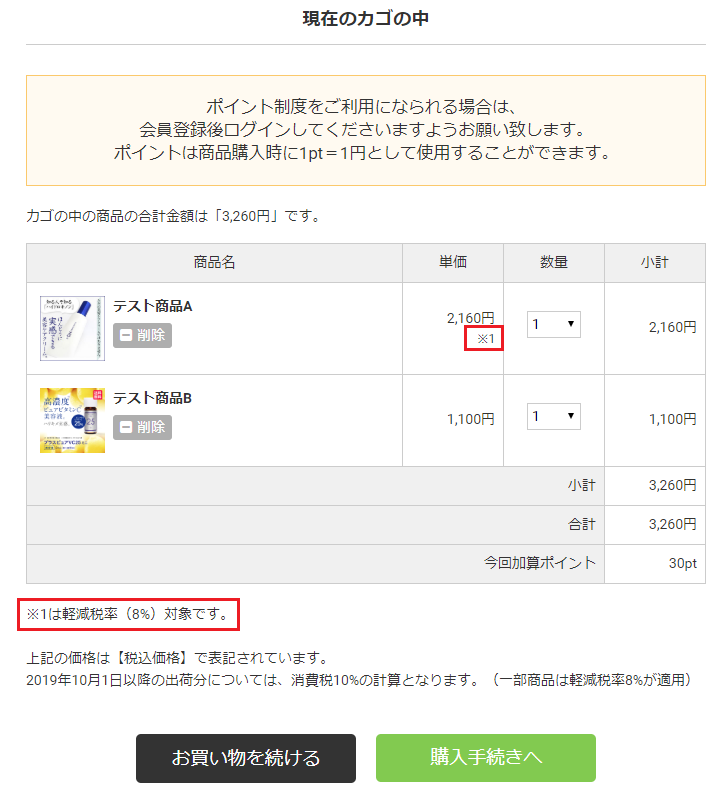Expand the quantity selector for テスト商品B

pyautogui.click(x=553, y=416)
